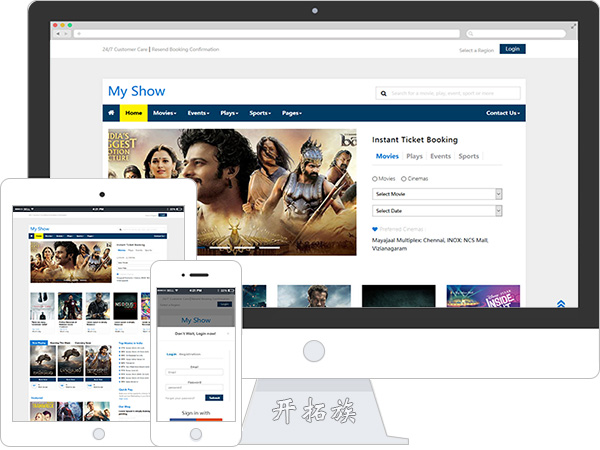Click Mayajaal Multiplex cinemas text
600x450 pixels.
pos(430,244)
